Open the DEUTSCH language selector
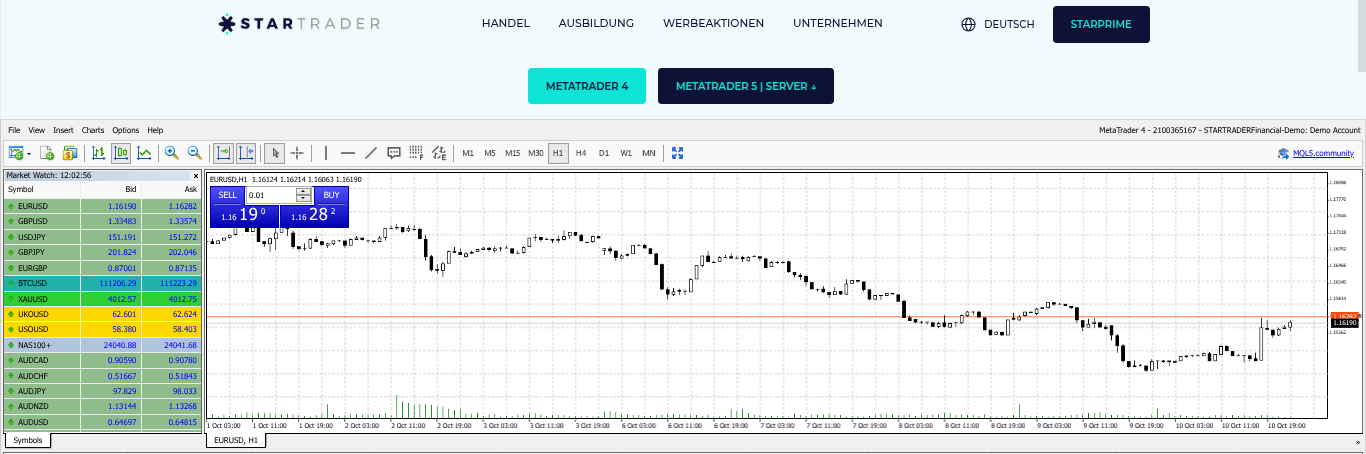Image resolution: width=1366 pixels, height=454 pixels. (x=997, y=24)
